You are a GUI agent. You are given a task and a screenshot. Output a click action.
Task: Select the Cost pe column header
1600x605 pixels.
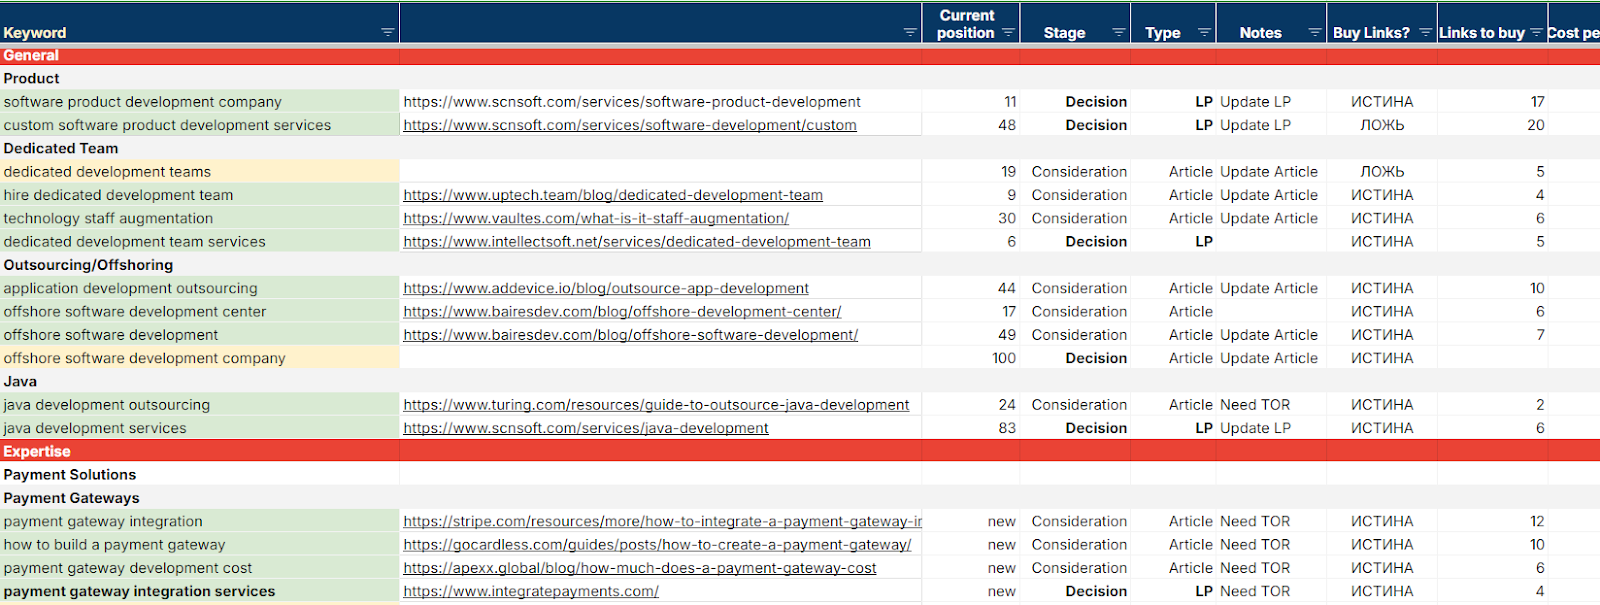pyautogui.click(x=1573, y=33)
